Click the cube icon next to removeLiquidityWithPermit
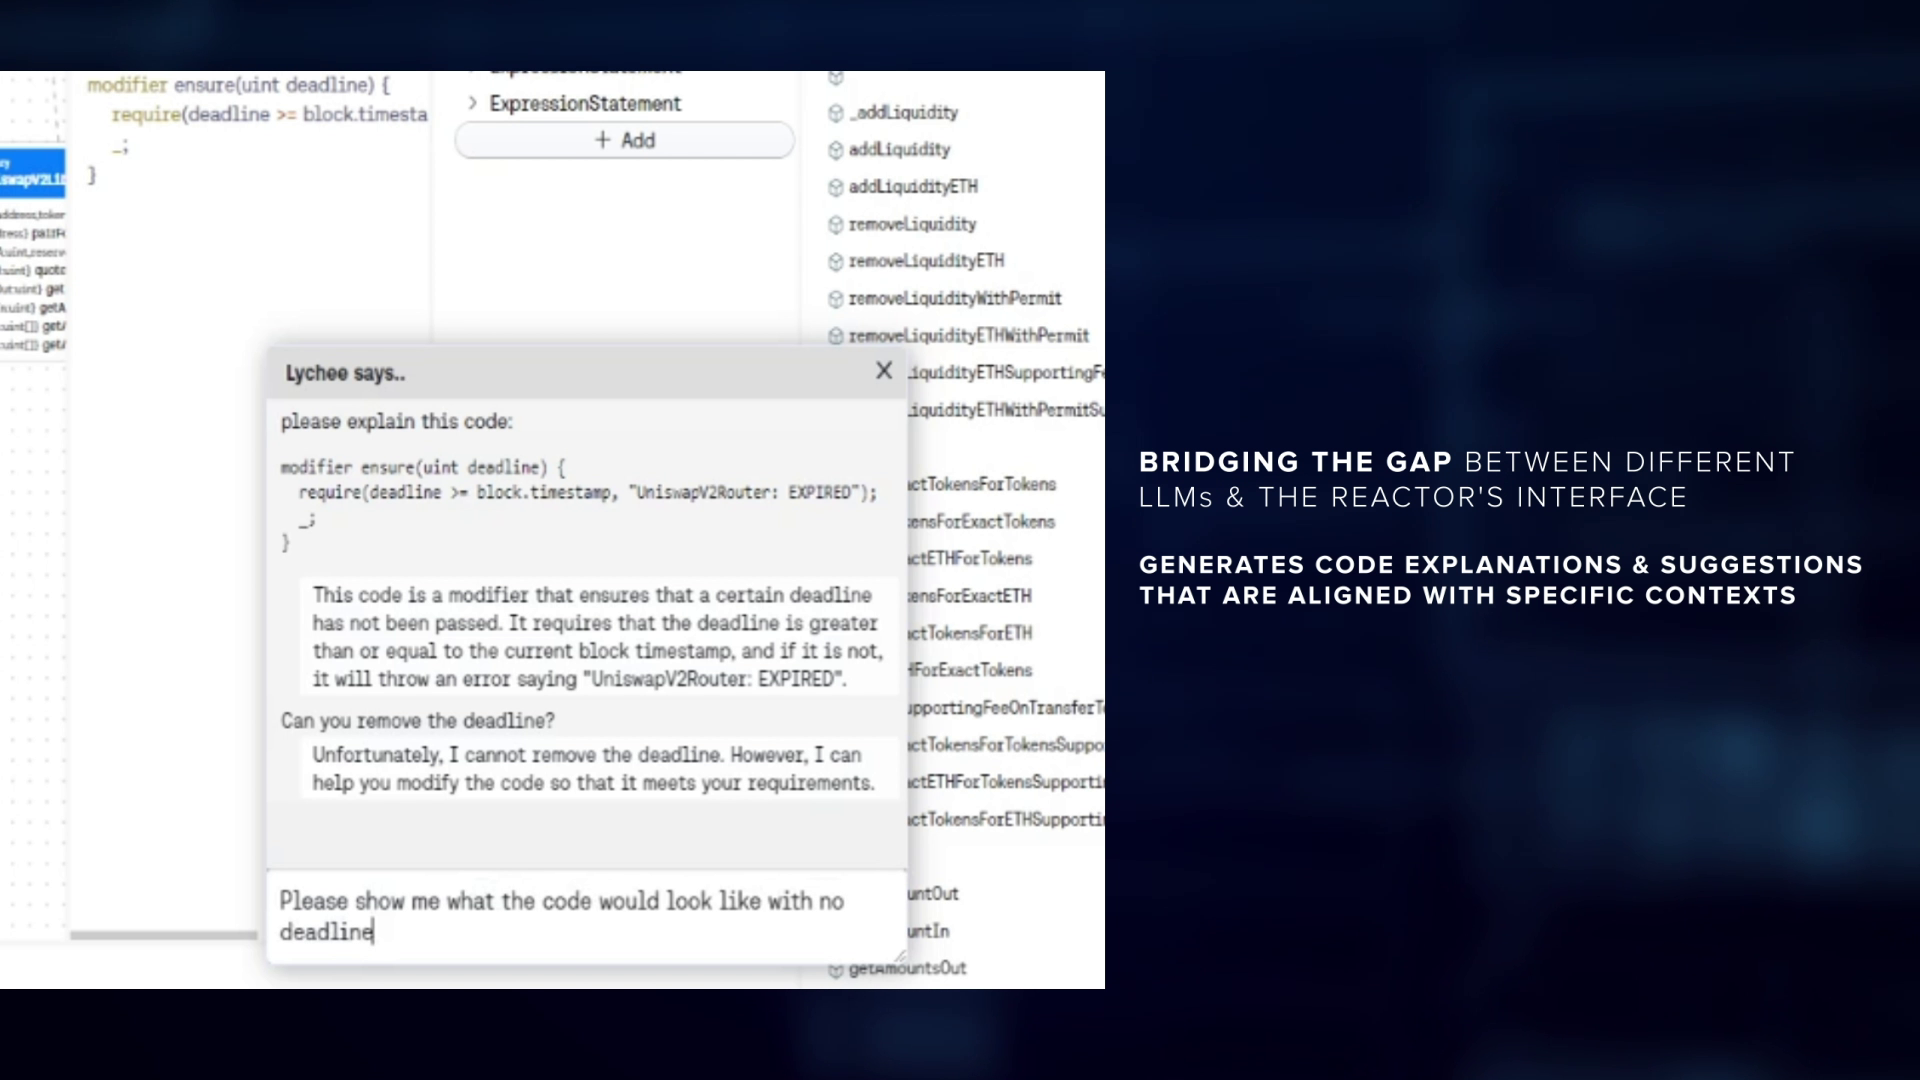1920x1080 pixels. pyautogui.click(x=836, y=299)
